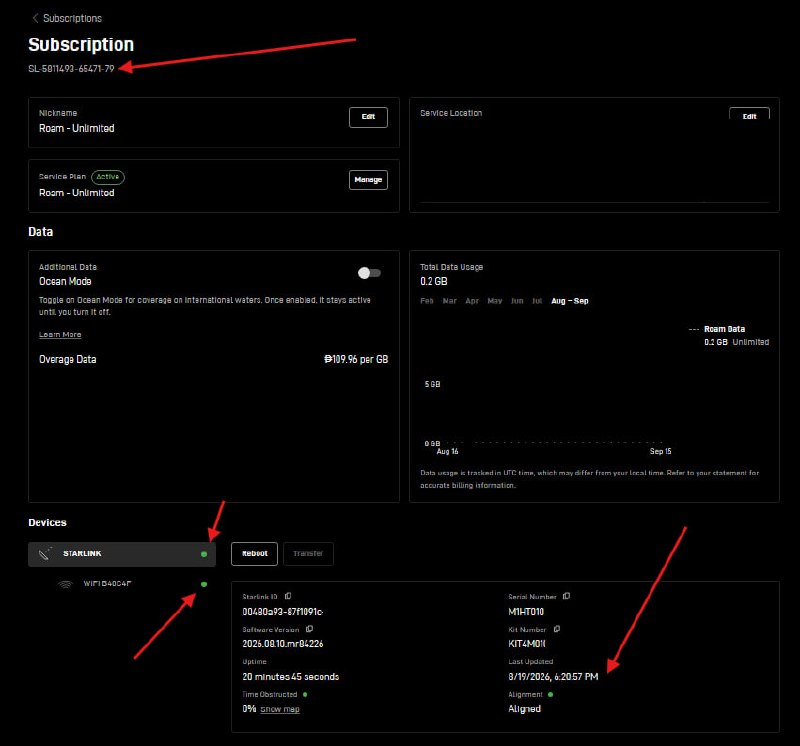Viewport: 800px width, 746px height.
Task: Click the Aligned status text
Action: [x=524, y=709]
